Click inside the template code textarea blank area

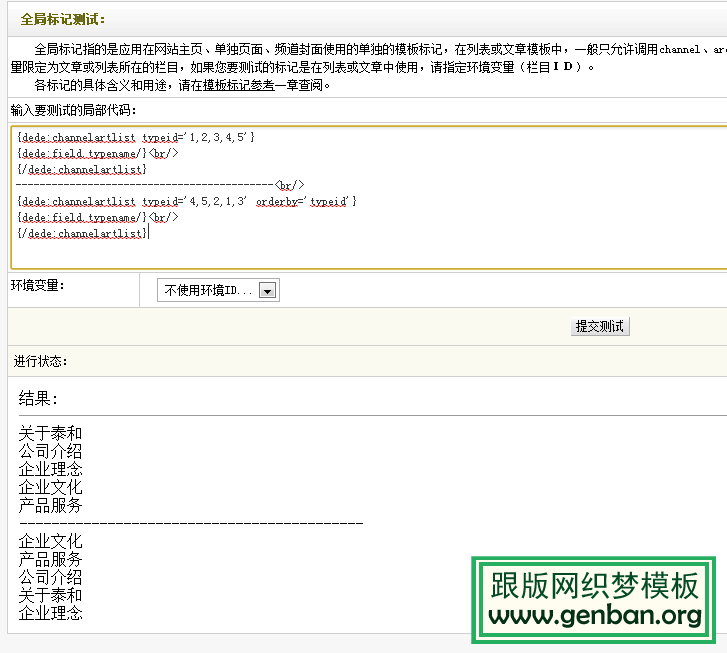pyautogui.click(x=450, y=252)
